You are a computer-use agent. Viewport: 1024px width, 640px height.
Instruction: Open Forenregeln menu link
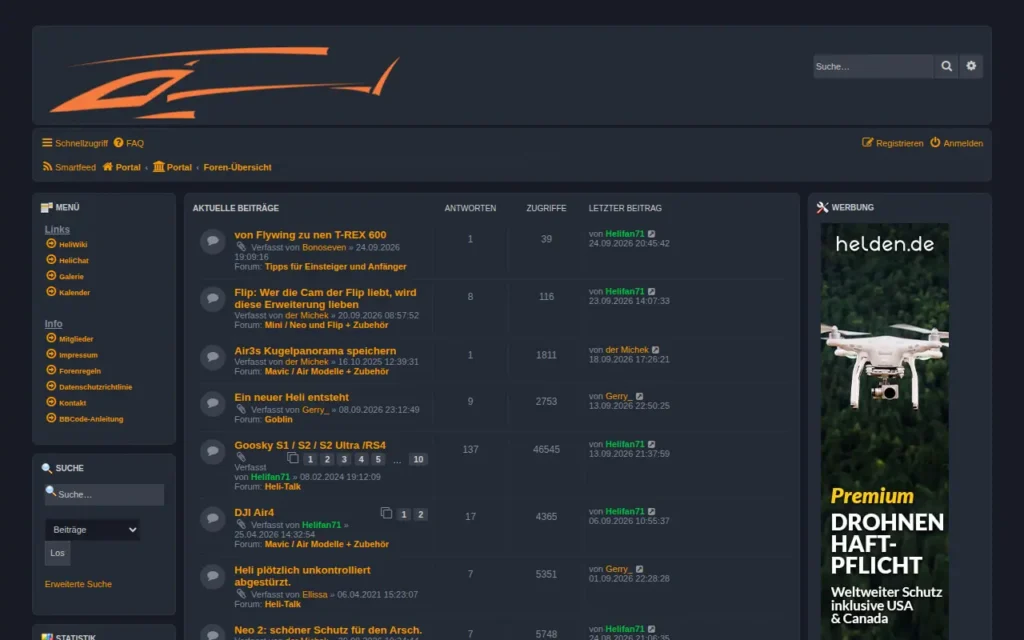pos(73,370)
